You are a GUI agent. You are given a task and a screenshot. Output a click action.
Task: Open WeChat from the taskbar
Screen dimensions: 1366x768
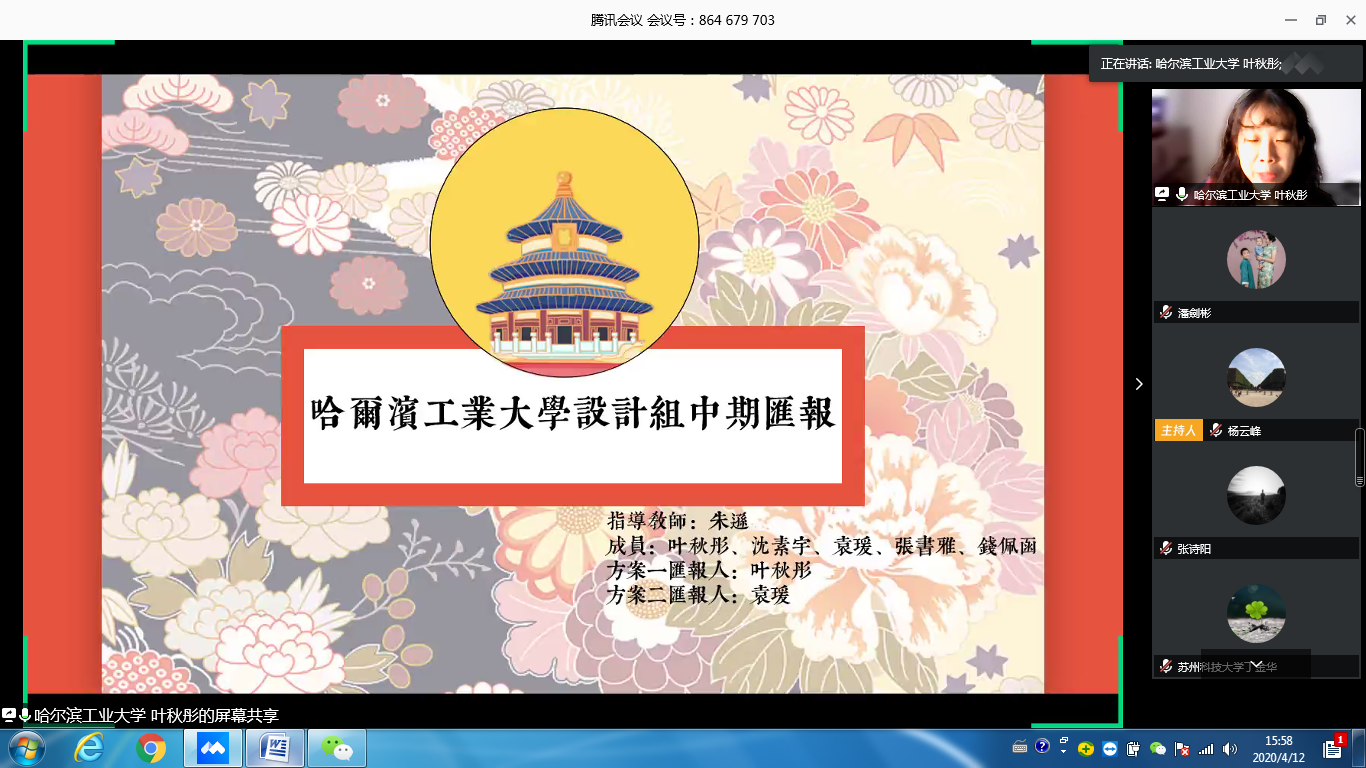tap(337, 748)
